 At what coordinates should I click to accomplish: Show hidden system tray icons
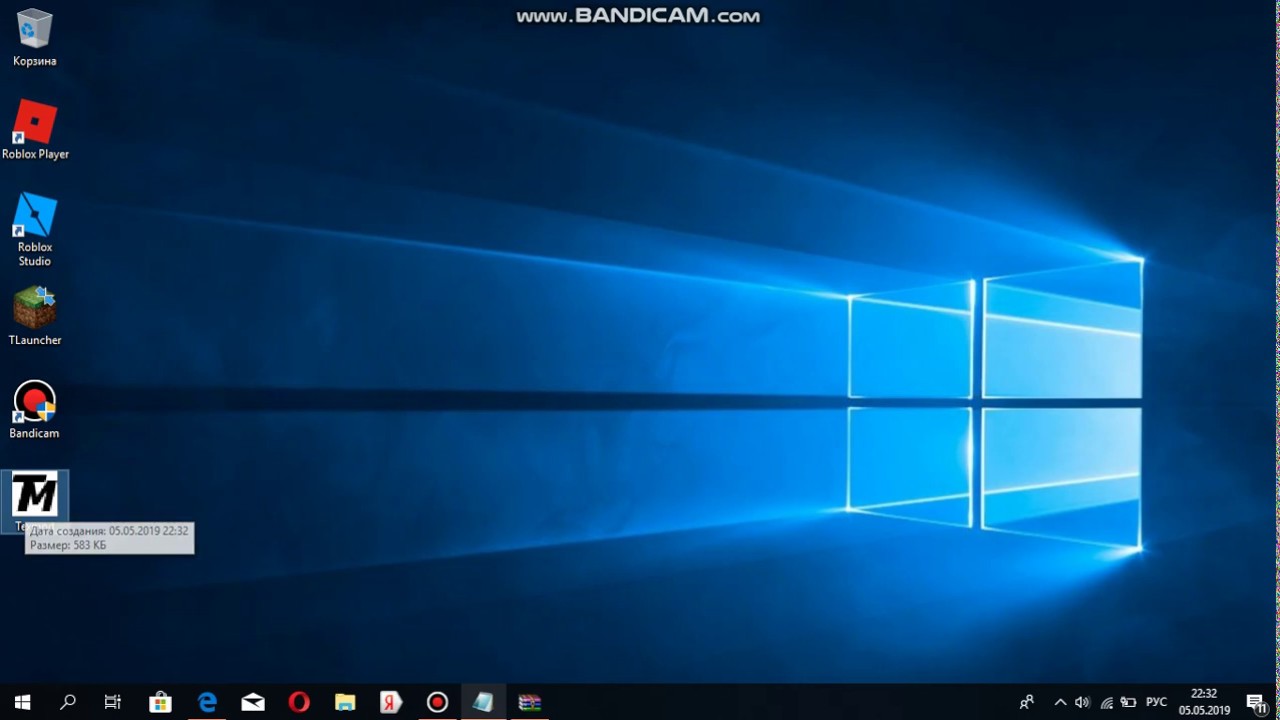[1060, 702]
